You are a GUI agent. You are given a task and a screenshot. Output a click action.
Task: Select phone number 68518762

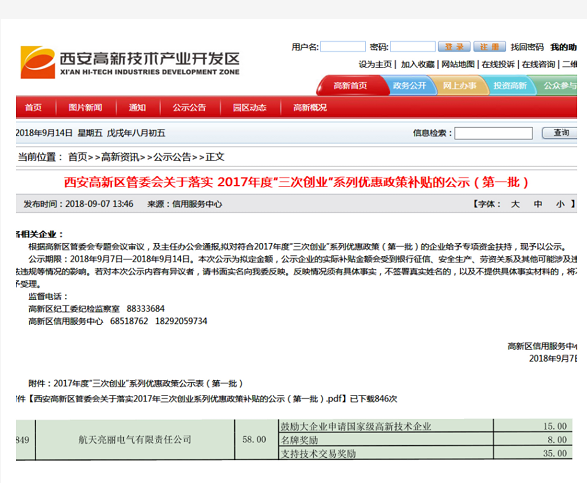(x=129, y=321)
